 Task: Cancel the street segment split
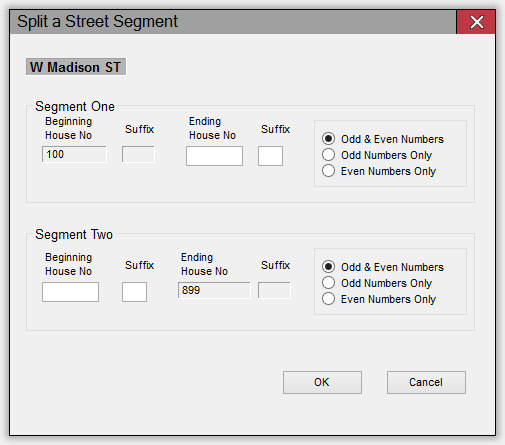(x=426, y=382)
